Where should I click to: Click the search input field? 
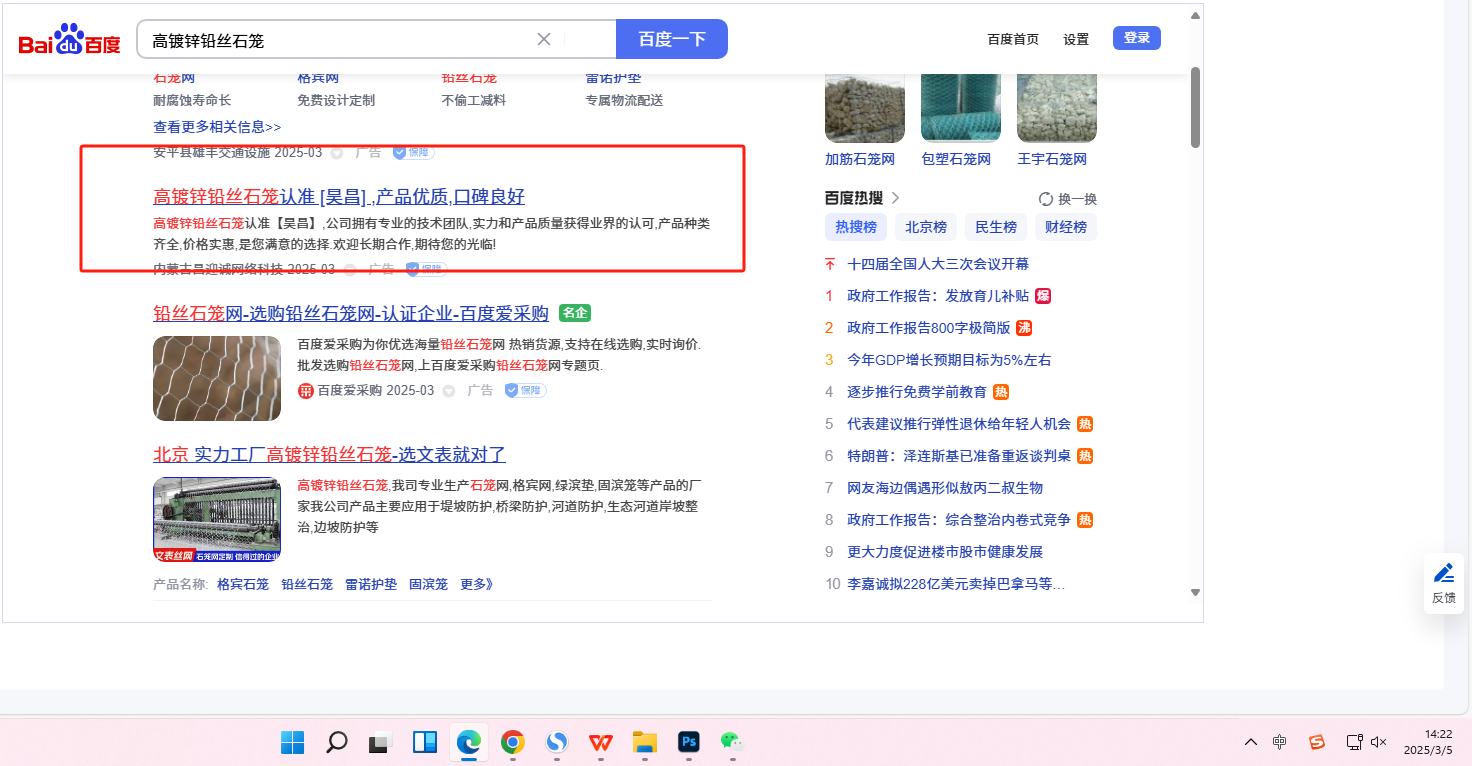click(x=340, y=40)
